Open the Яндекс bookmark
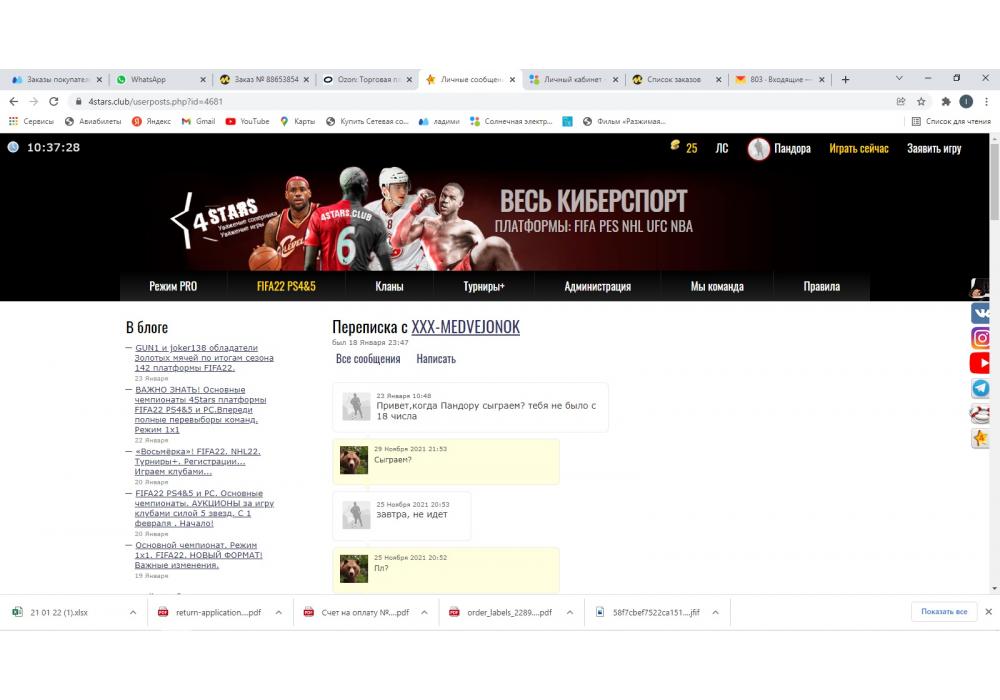This screenshot has height=700, width=1000. pos(151,121)
